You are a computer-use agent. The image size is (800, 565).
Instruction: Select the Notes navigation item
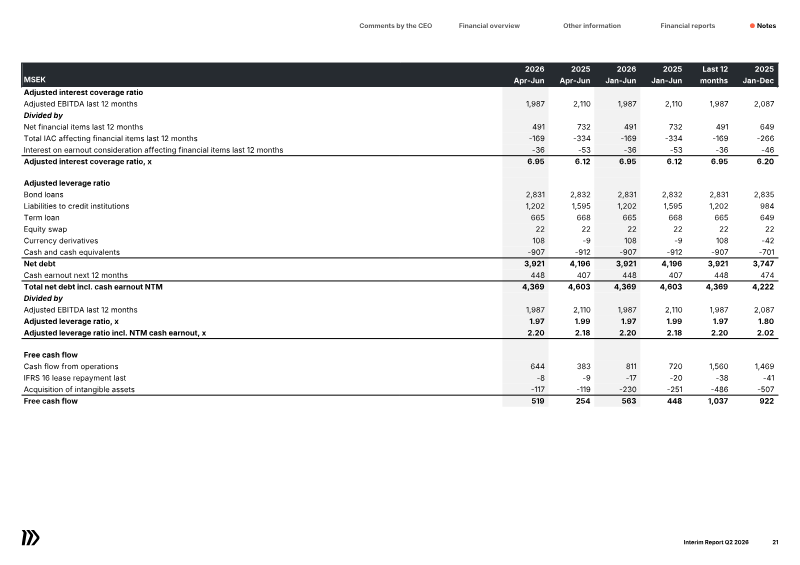(x=766, y=26)
